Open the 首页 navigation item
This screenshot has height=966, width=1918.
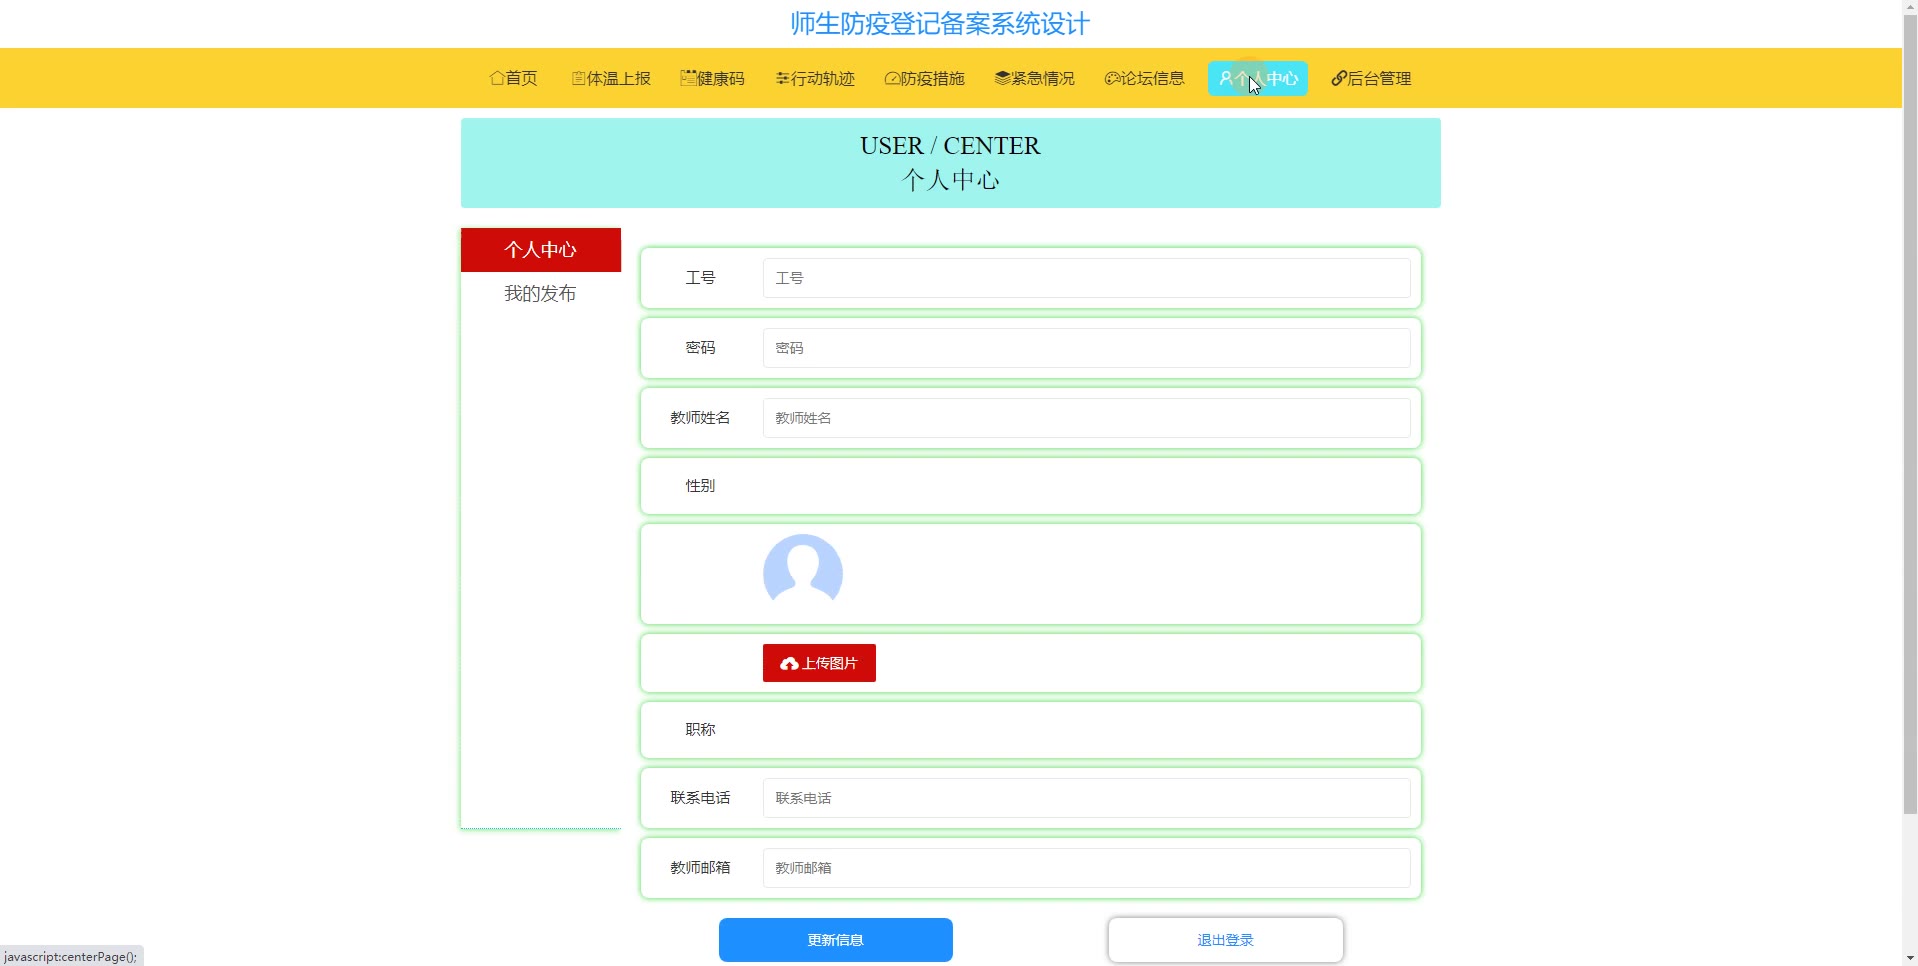514,78
